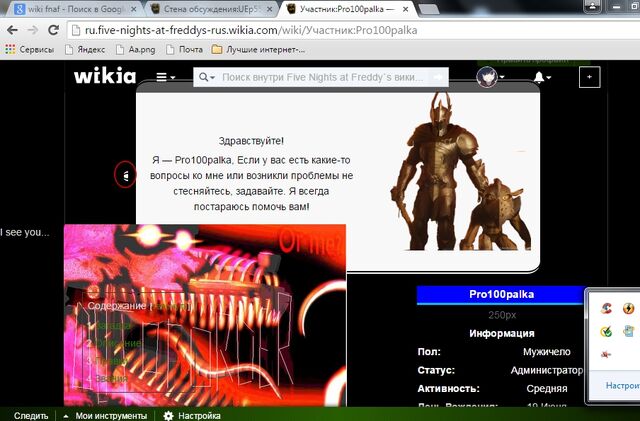
Task: Click the green checkmark tray icon
Action: pos(606,331)
